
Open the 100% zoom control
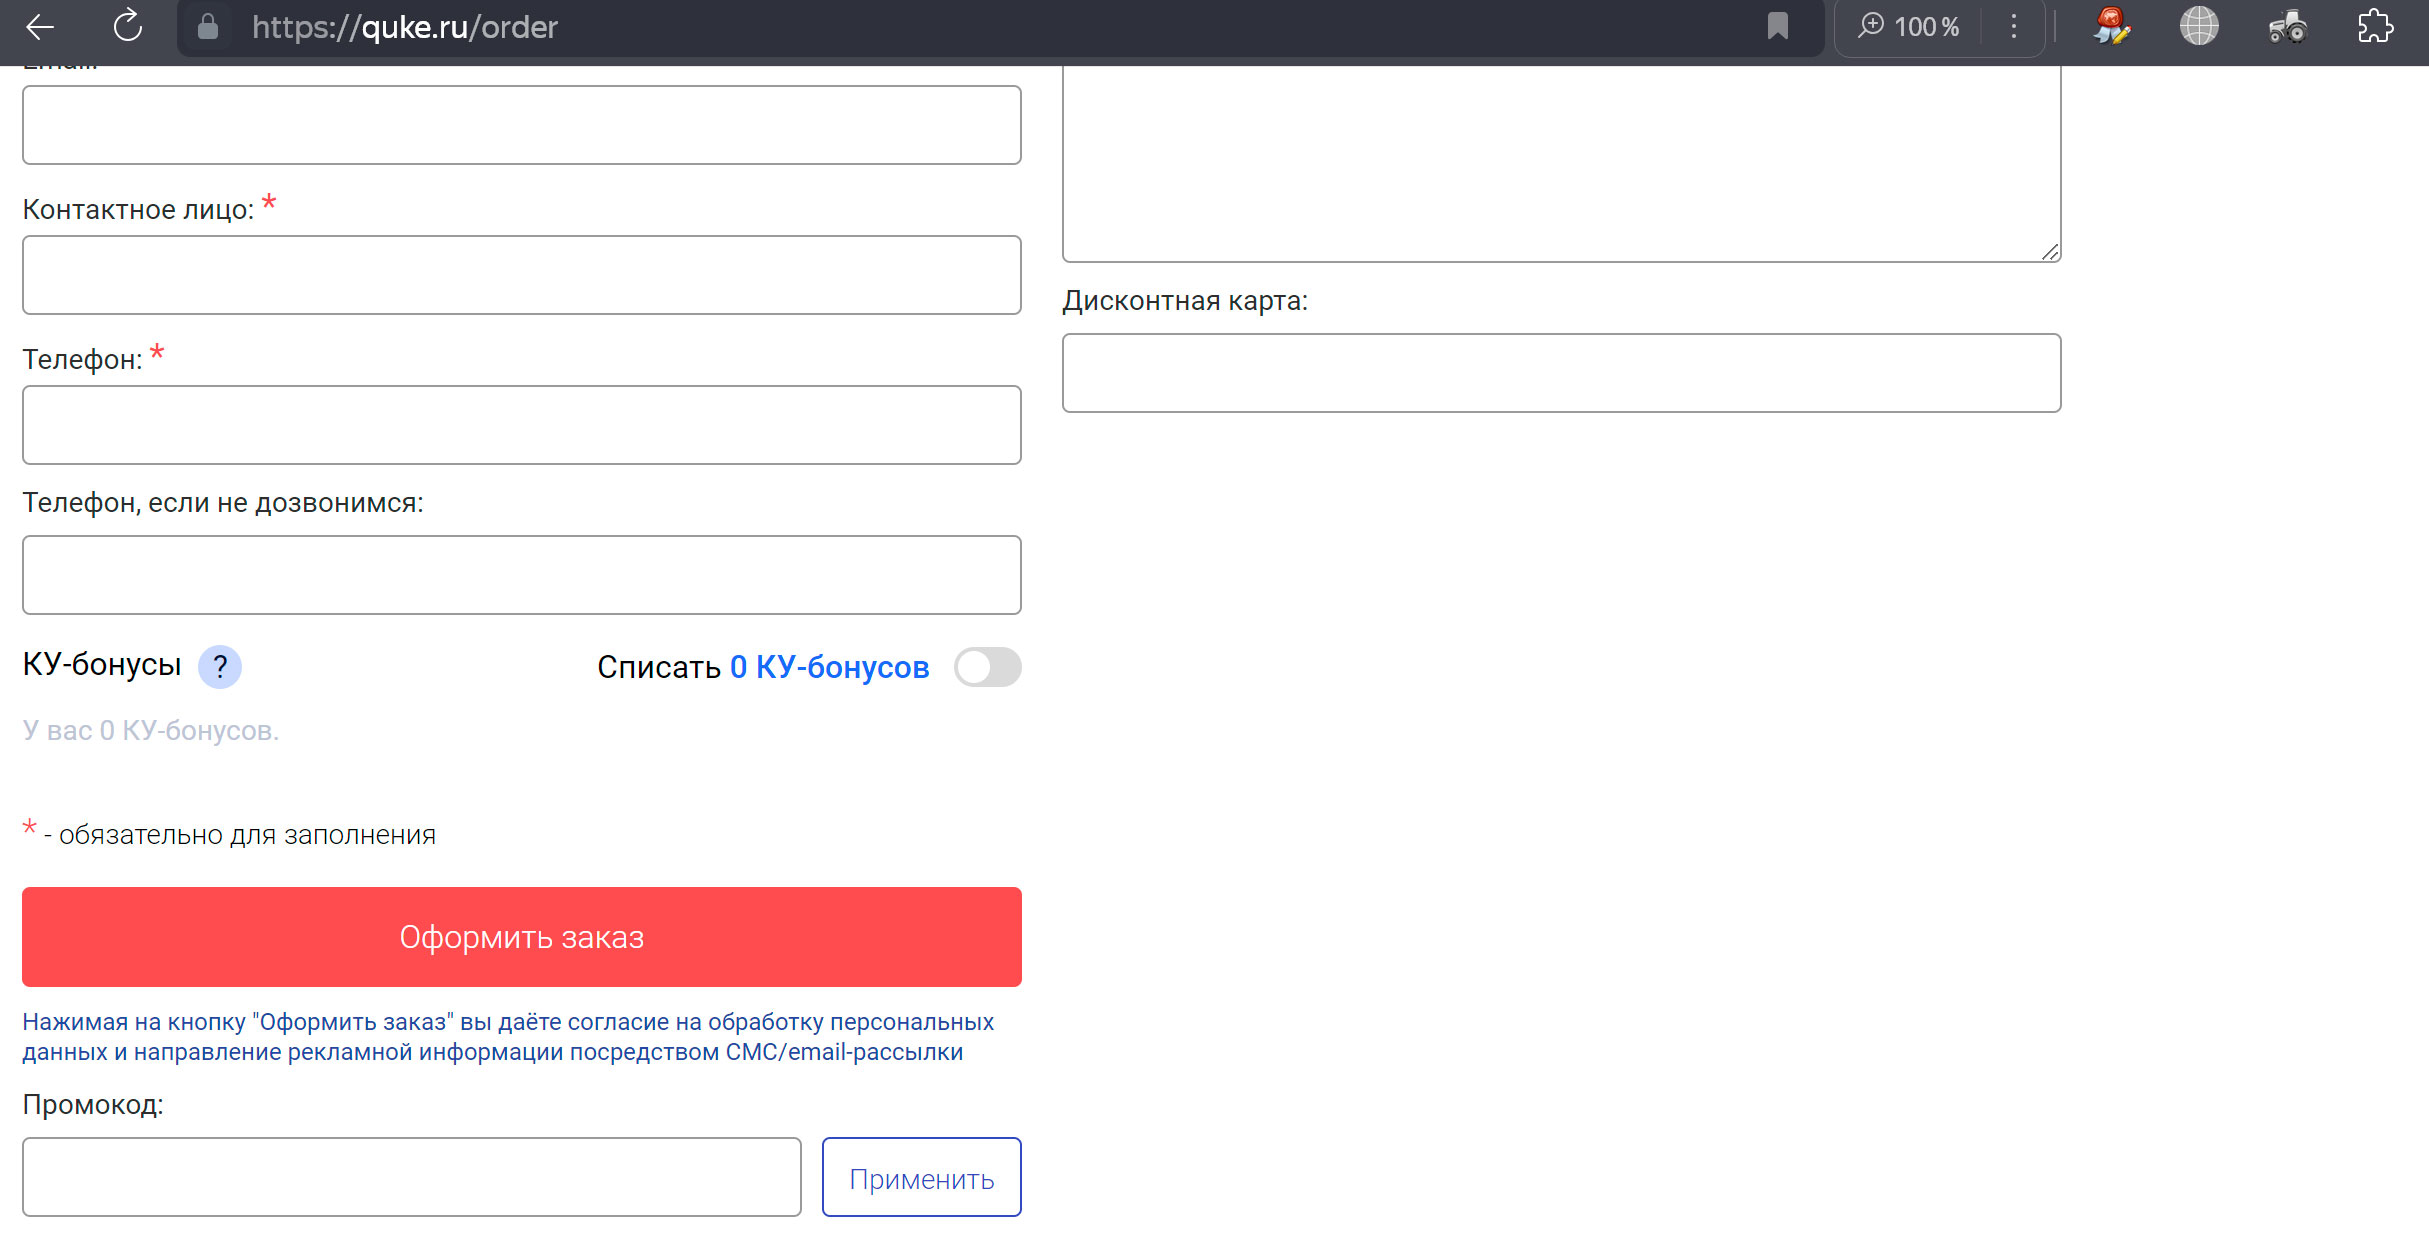tap(1908, 26)
